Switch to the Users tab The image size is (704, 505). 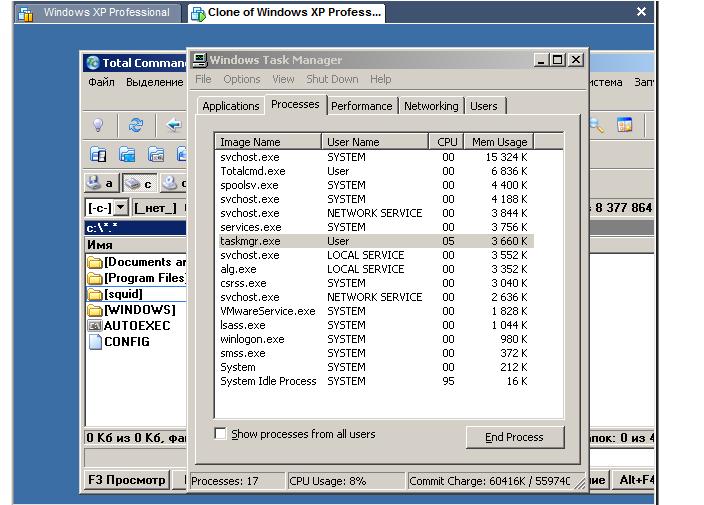point(484,106)
